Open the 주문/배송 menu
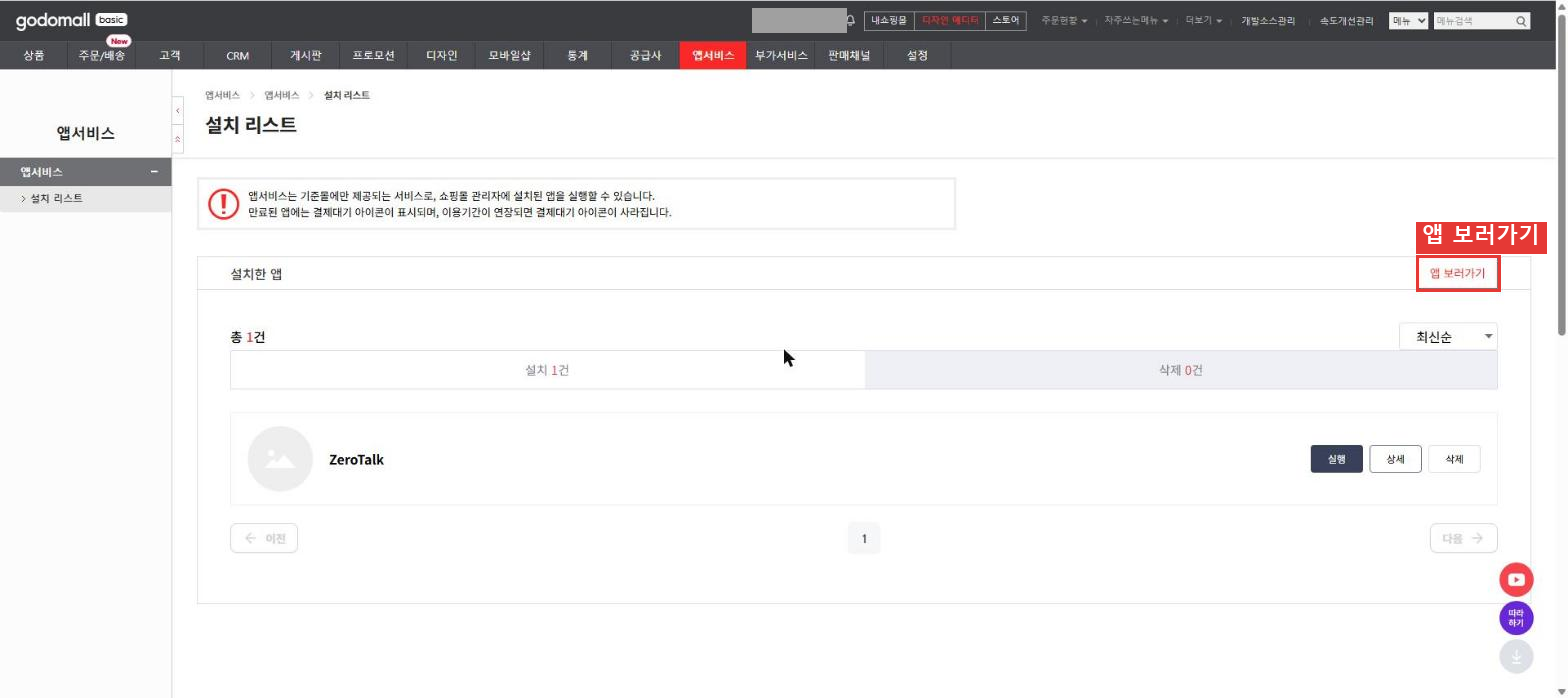 point(102,56)
